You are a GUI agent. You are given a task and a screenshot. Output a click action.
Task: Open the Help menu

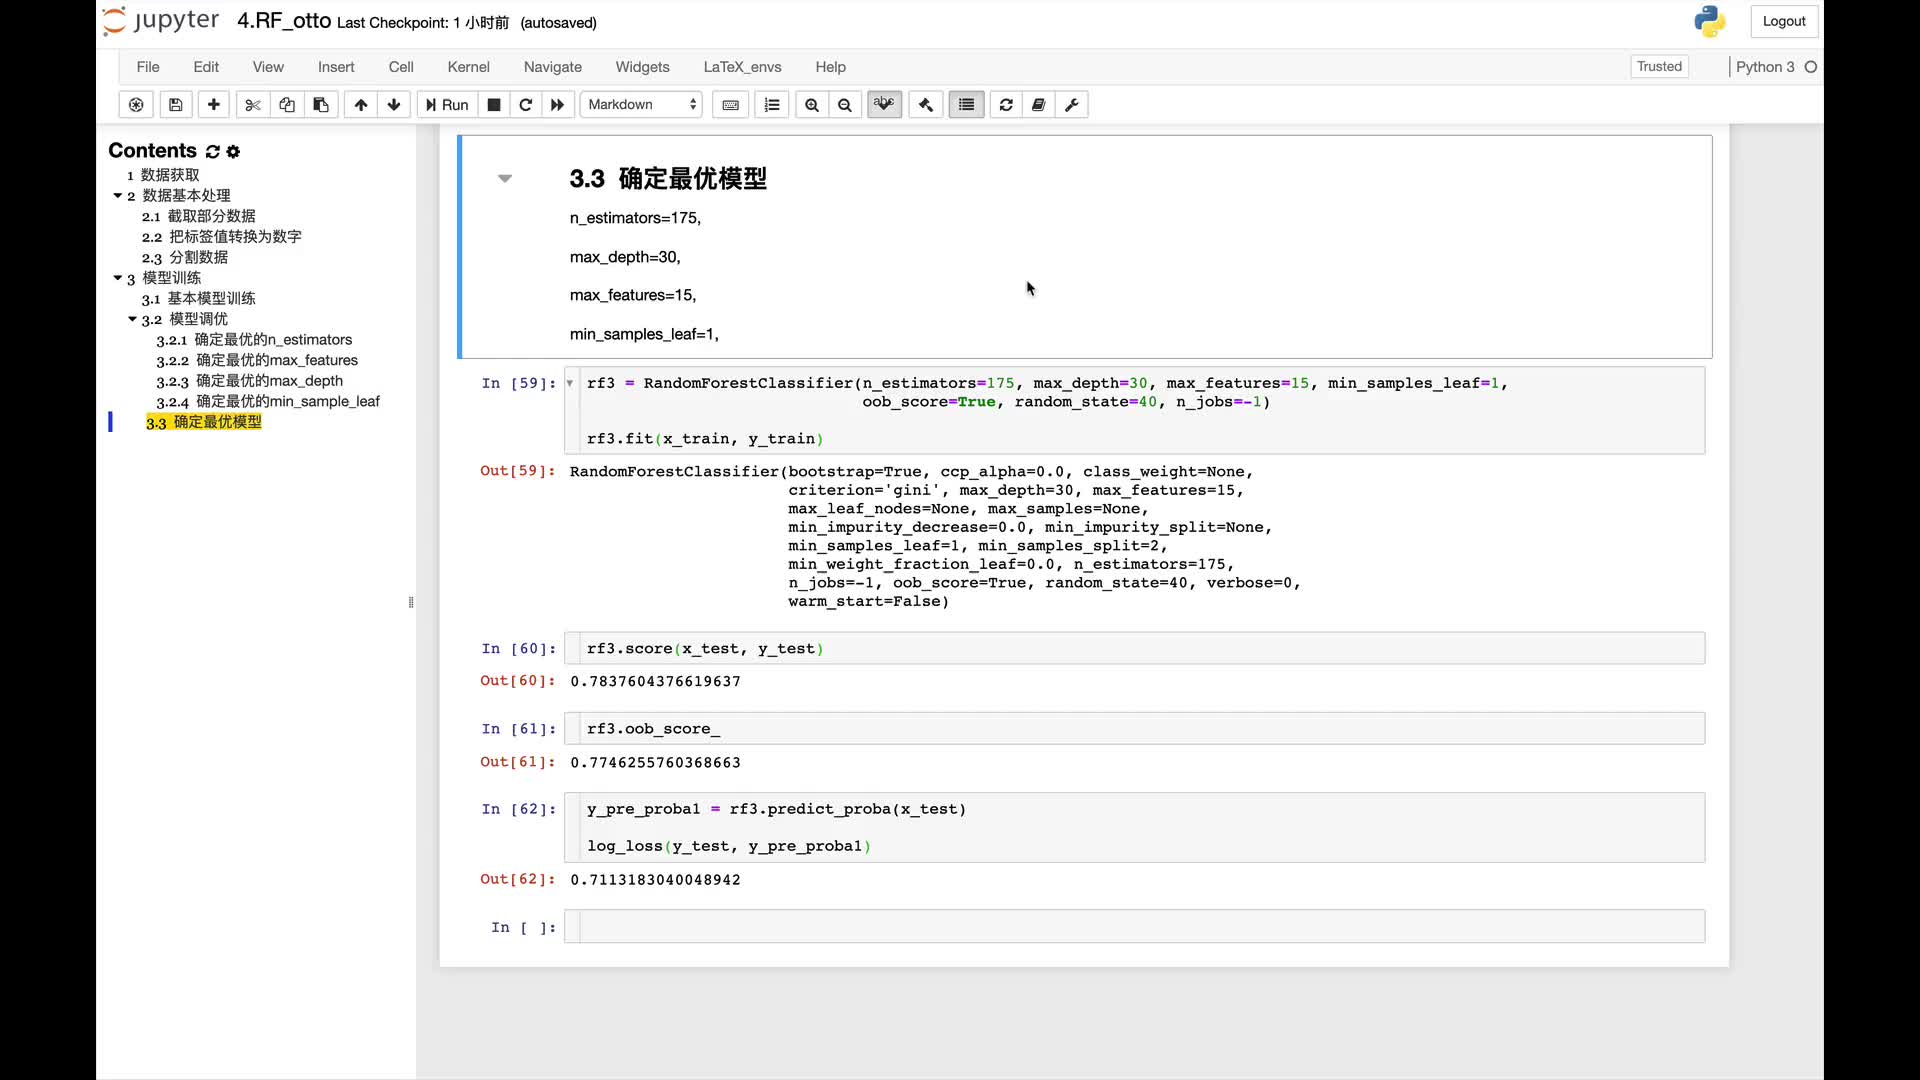[831, 67]
